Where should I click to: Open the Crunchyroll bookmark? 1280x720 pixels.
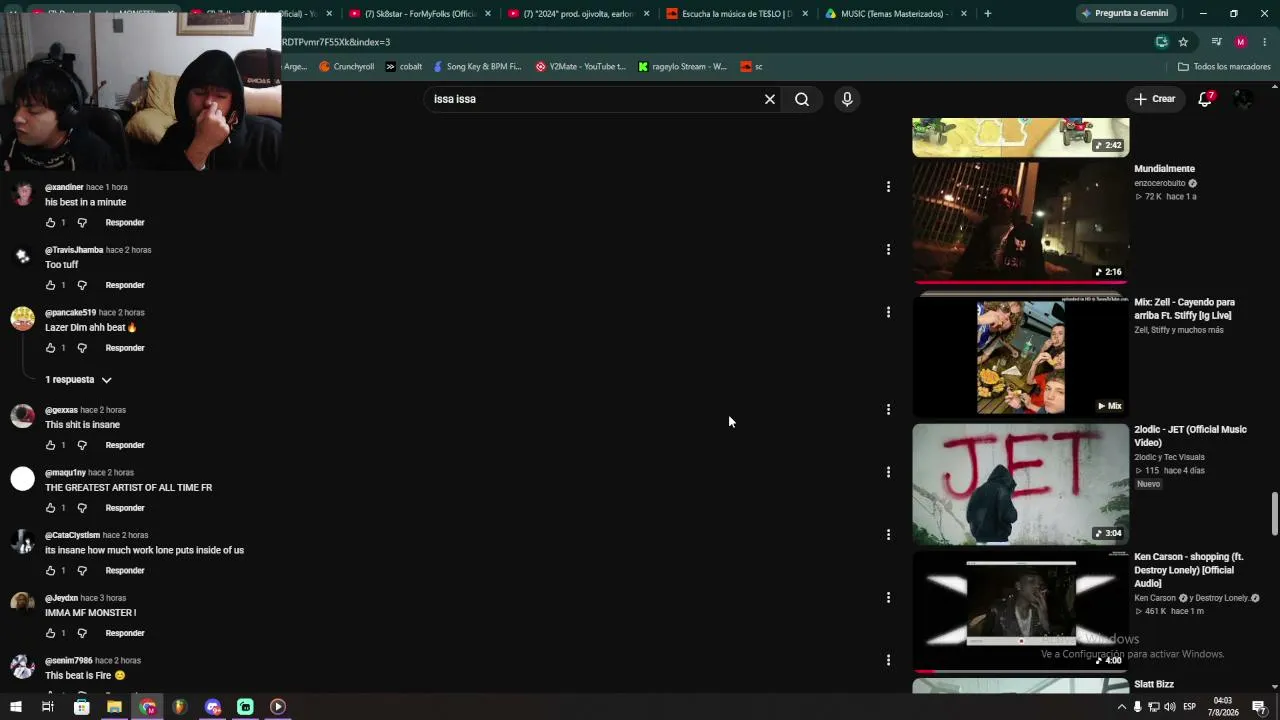pyautogui.click(x=346, y=67)
